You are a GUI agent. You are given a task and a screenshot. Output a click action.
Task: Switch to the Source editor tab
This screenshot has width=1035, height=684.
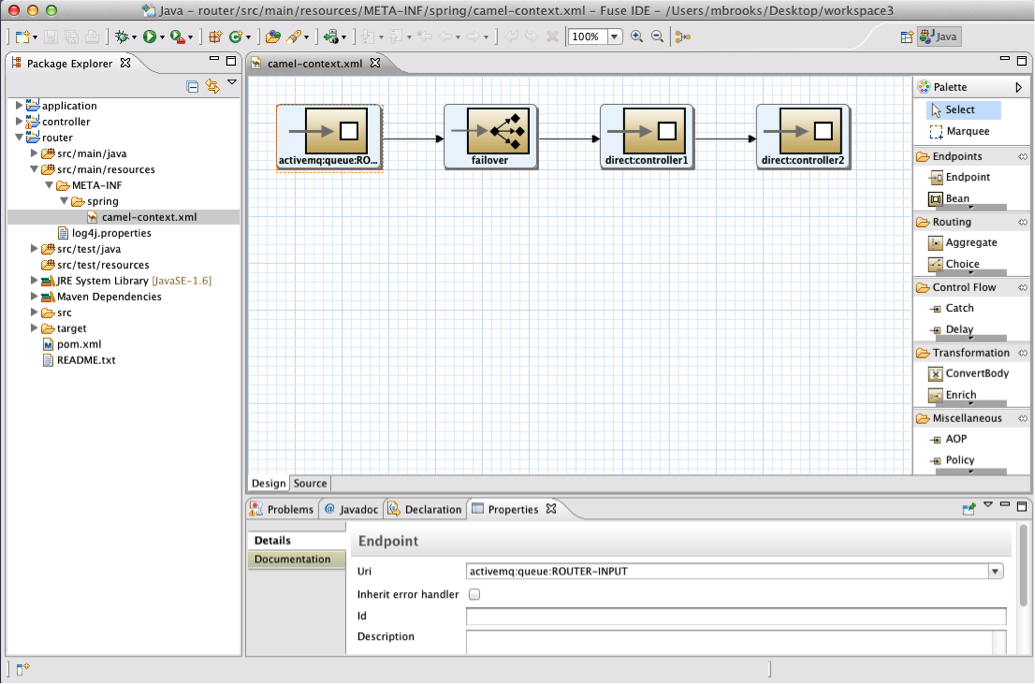click(310, 484)
